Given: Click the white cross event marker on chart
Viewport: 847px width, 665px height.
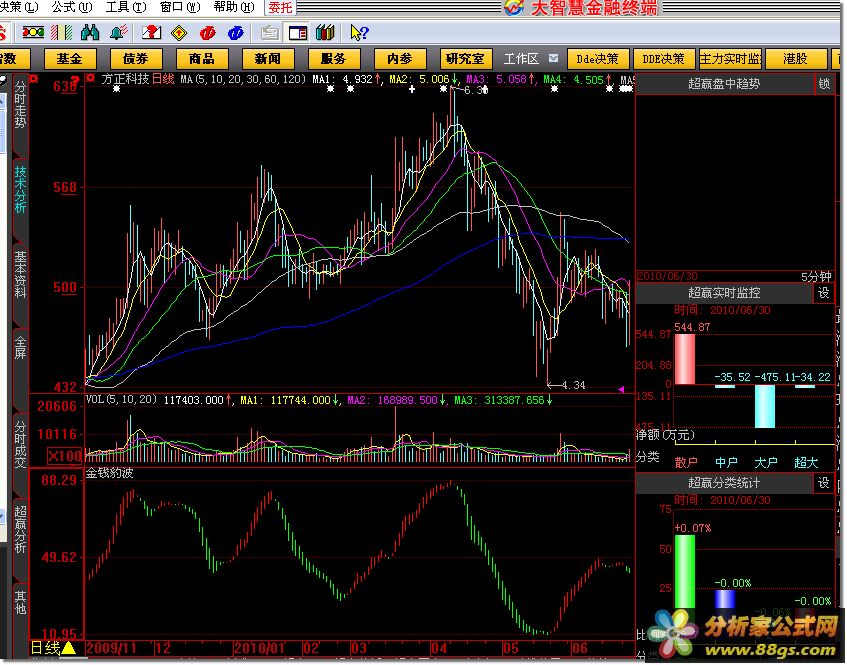Looking at the screenshot, I should pyautogui.click(x=412, y=89).
